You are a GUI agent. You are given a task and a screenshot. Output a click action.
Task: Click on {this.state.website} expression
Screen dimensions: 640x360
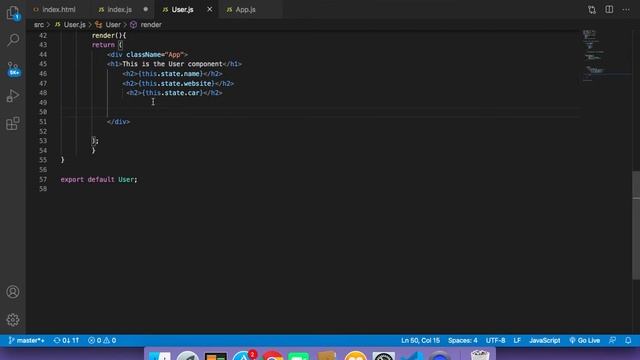(x=176, y=84)
